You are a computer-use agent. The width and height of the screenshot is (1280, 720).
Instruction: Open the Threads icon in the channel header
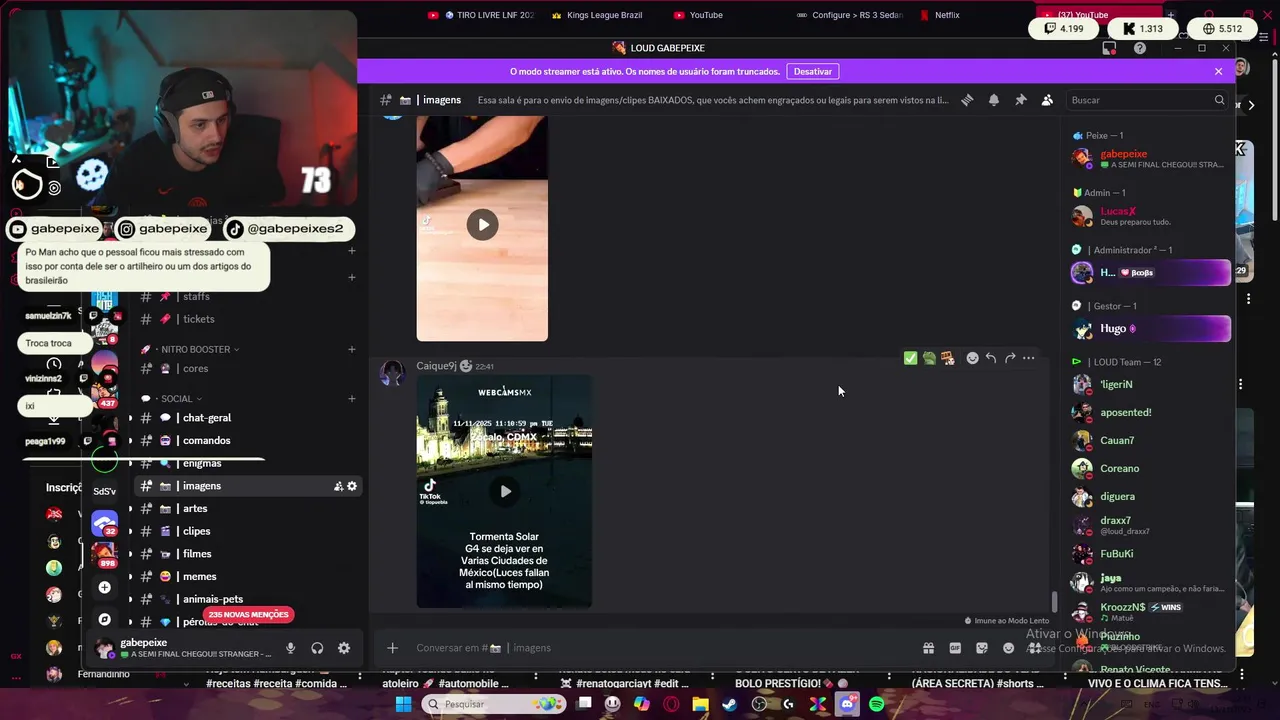coord(967,100)
